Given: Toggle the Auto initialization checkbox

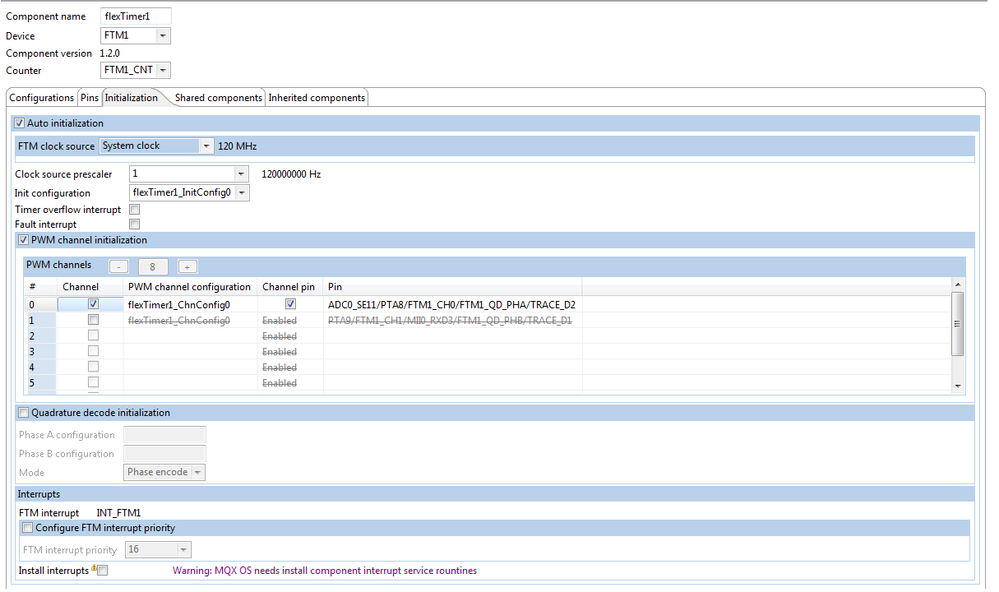Looking at the screenshot, I should coord(20,123).
